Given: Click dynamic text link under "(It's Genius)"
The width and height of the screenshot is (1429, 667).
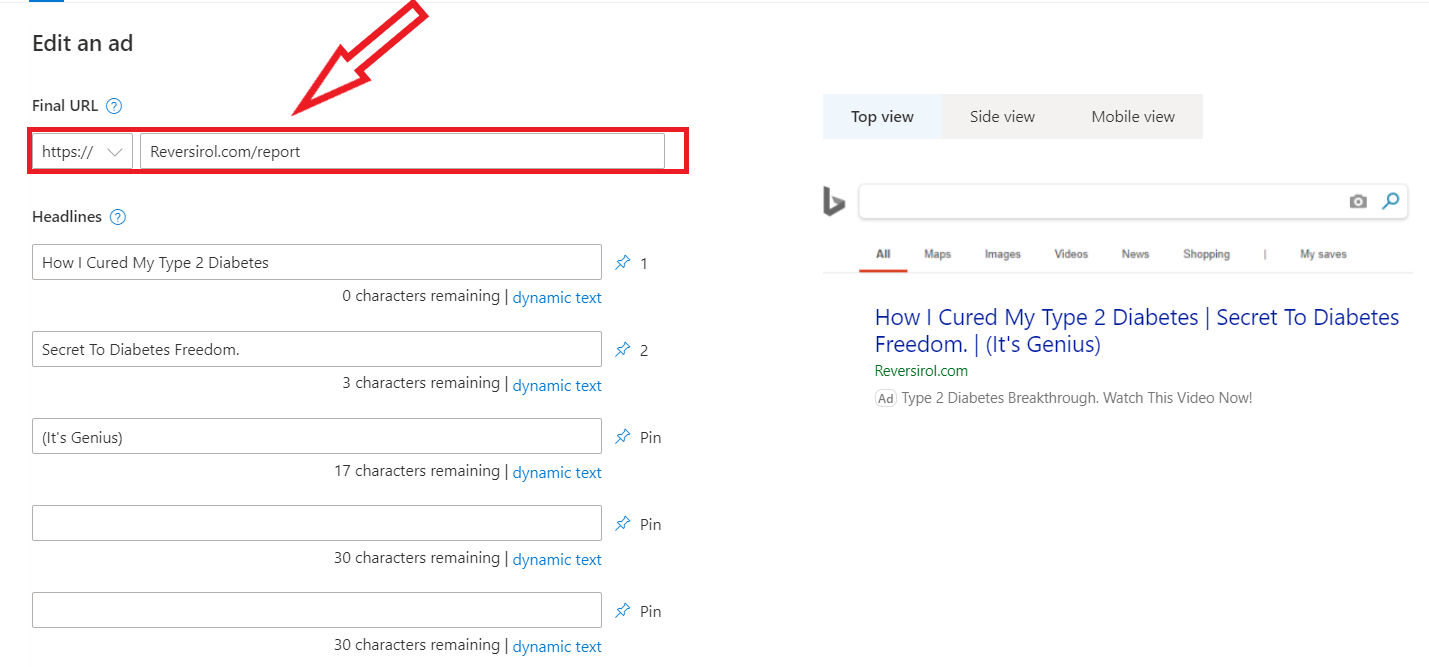Looking at the screenshot, I should (557, 472).
